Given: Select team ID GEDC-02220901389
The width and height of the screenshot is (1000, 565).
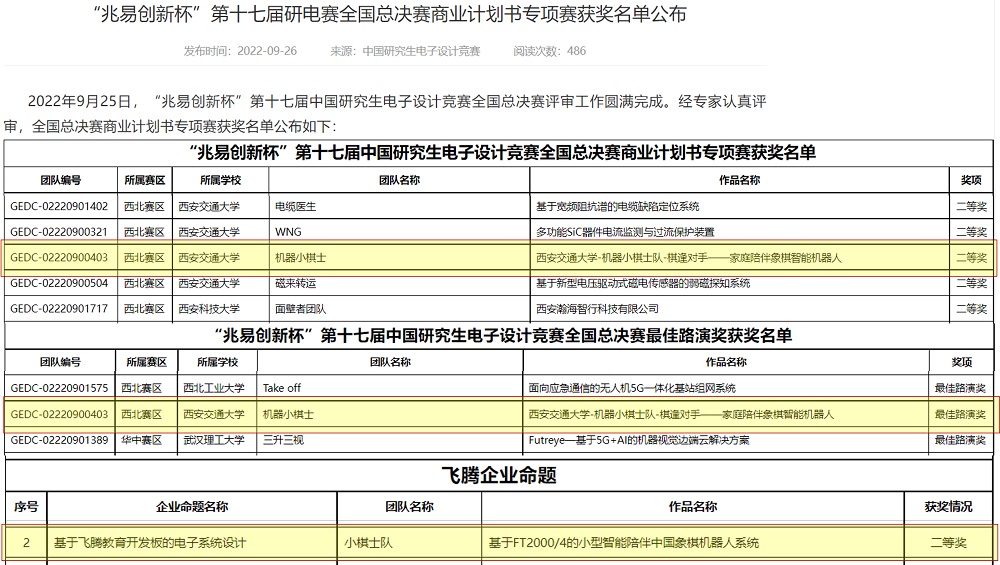Looking at the screenshot, I should [x=59, y=439].
